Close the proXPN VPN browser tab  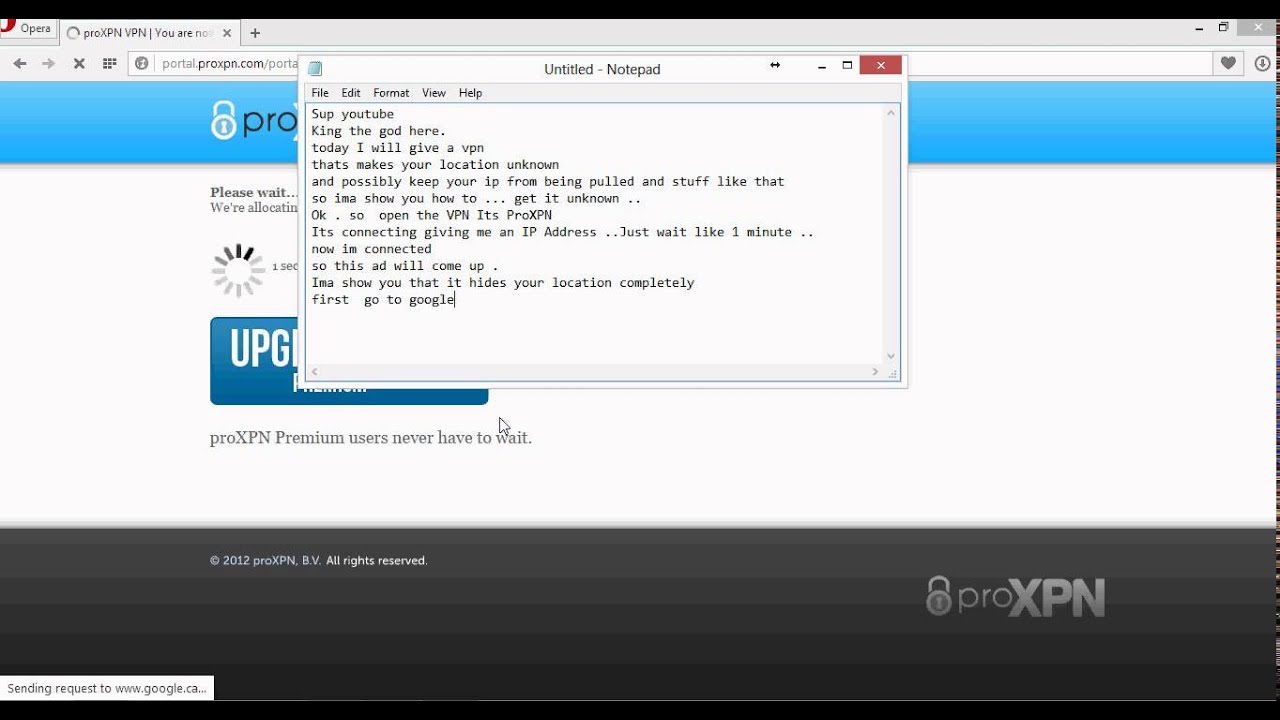coord(227,33)
